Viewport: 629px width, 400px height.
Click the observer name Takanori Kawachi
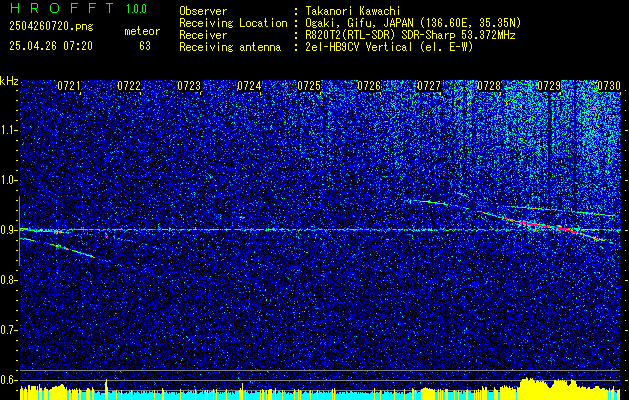352,11
